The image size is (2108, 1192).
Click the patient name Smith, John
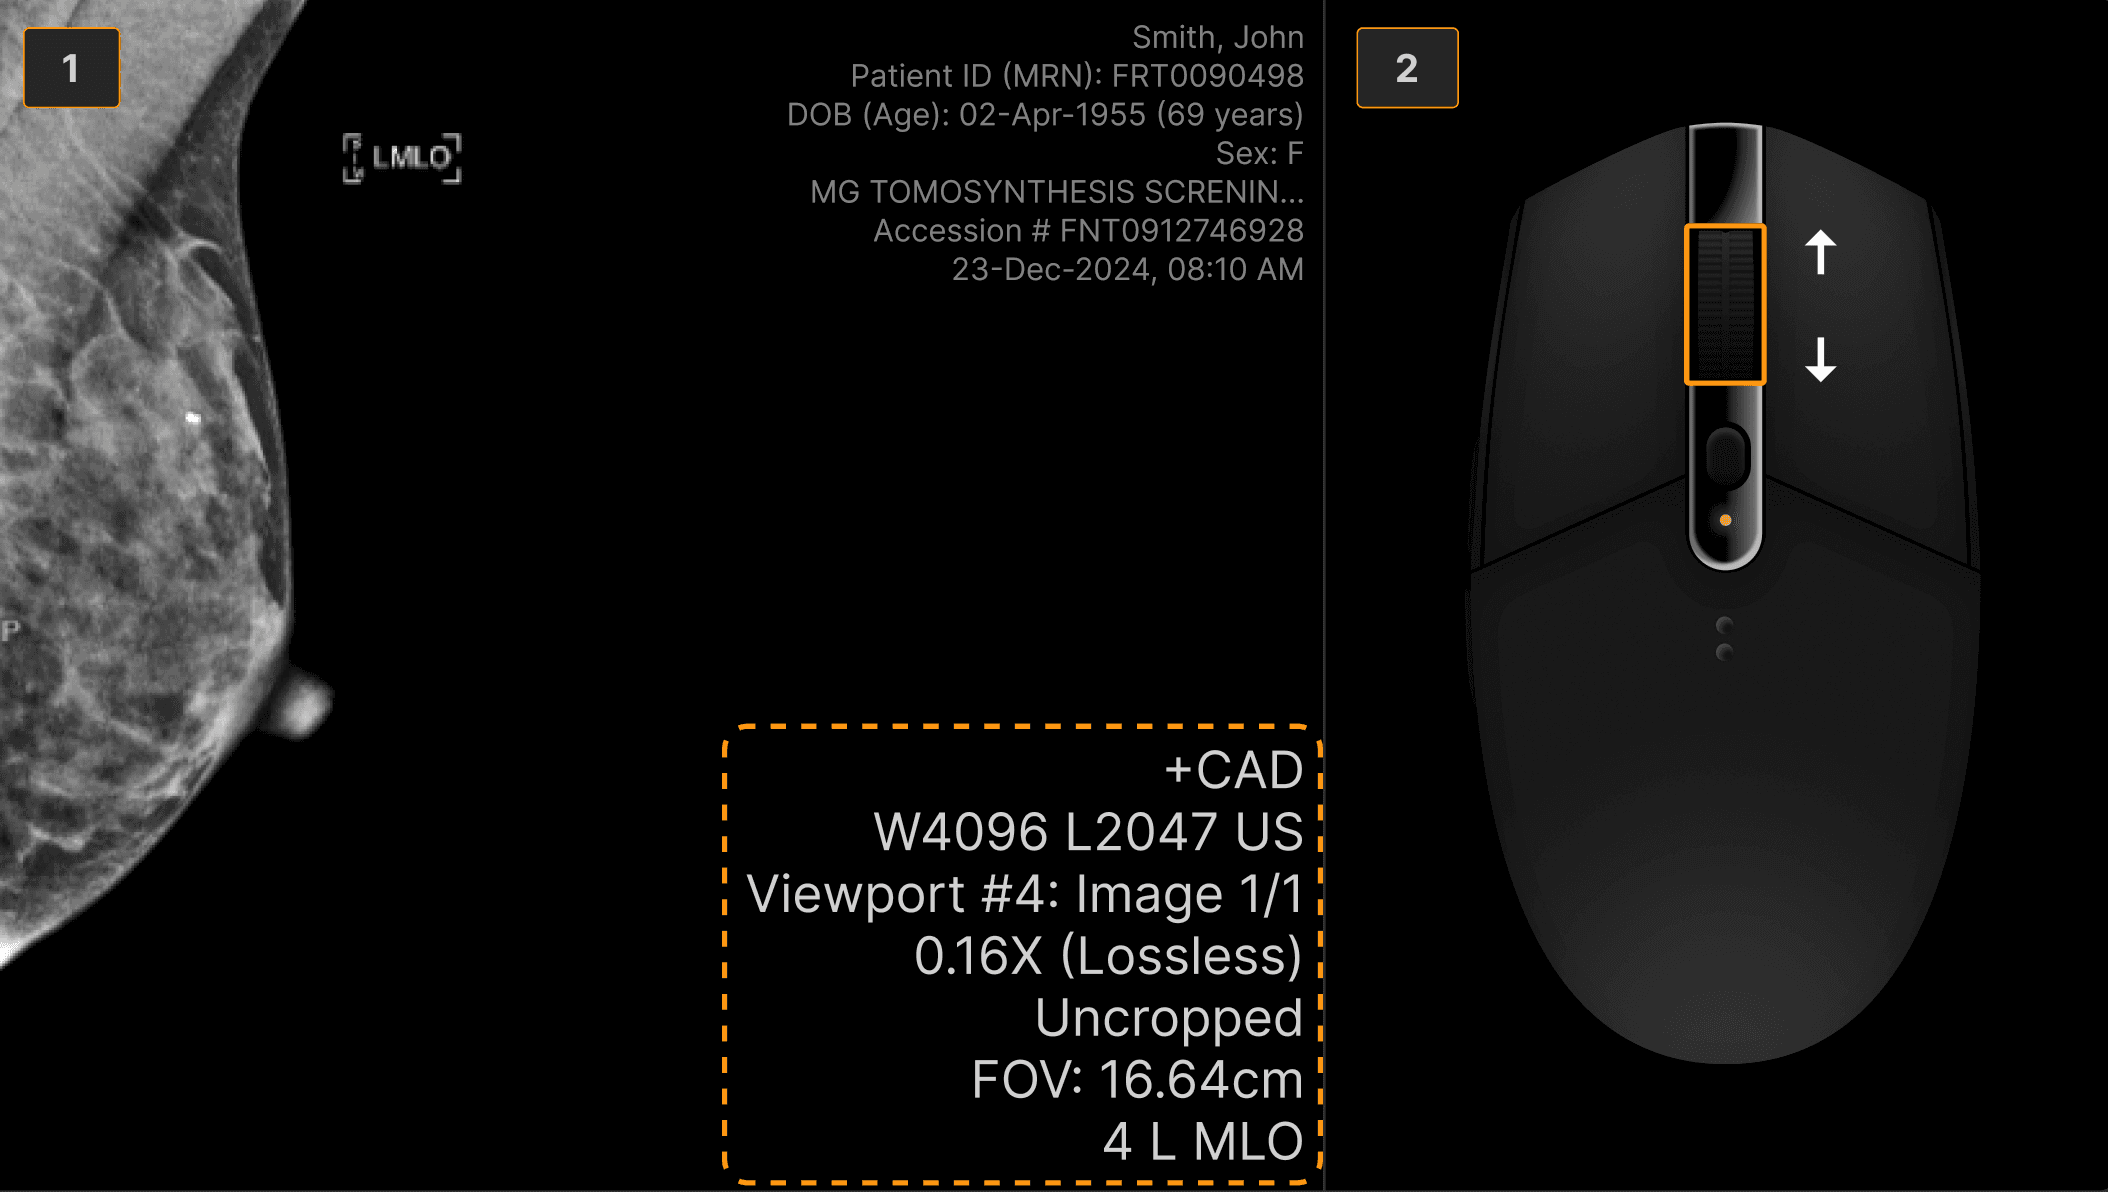tap(1218, 37)
